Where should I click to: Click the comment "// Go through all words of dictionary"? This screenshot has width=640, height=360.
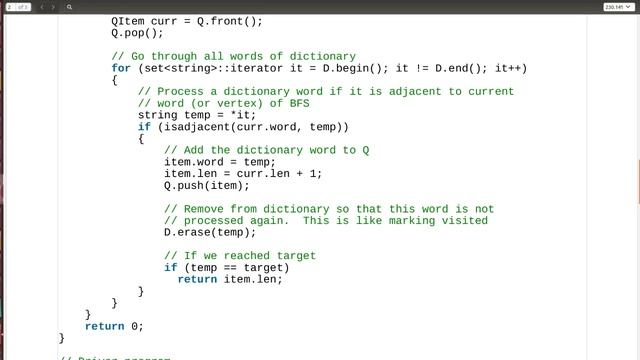[233, 56]
